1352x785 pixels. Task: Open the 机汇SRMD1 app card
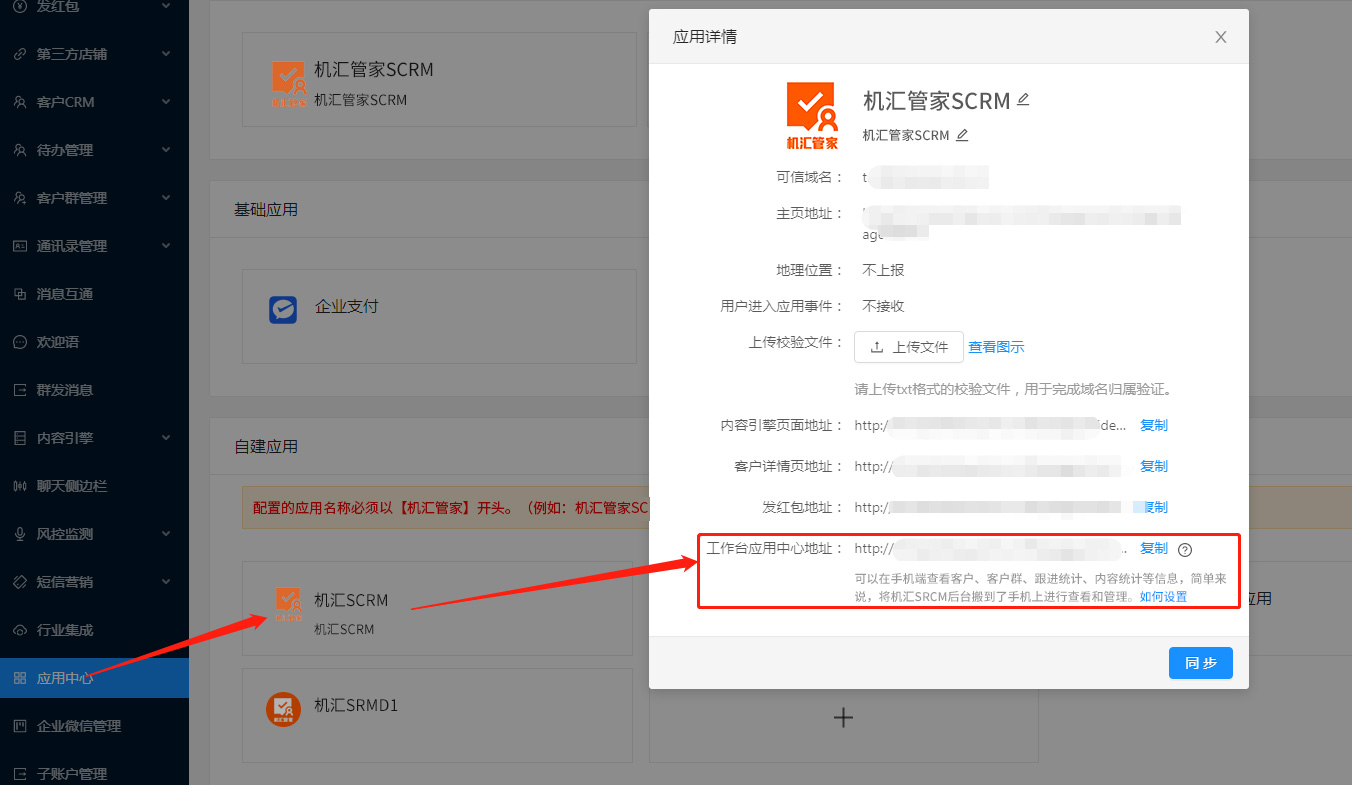tap(438, 716)
